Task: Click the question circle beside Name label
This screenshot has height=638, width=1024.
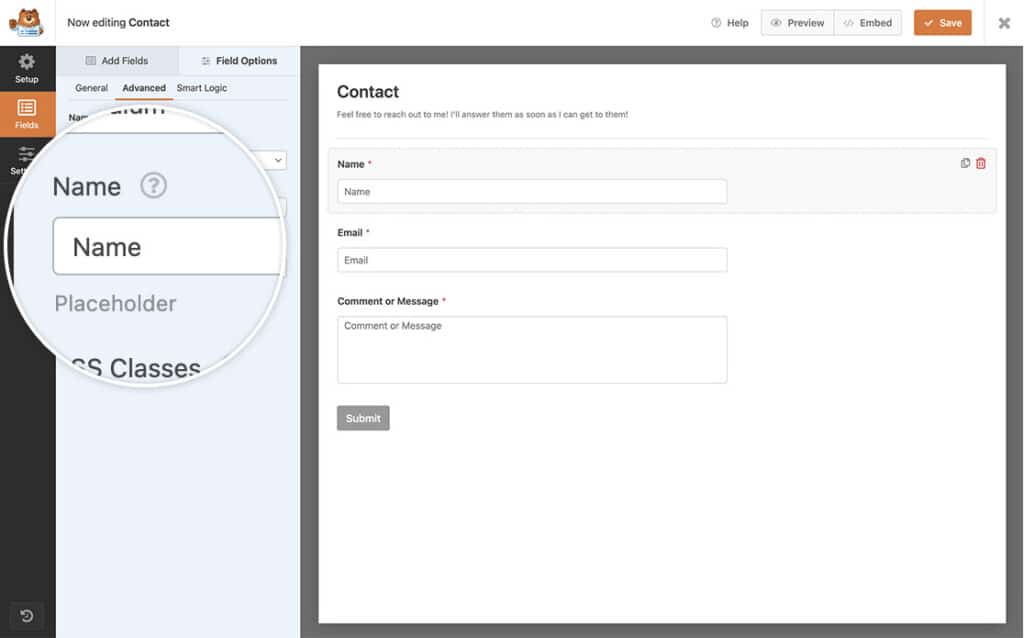Action: pos(153,186)
